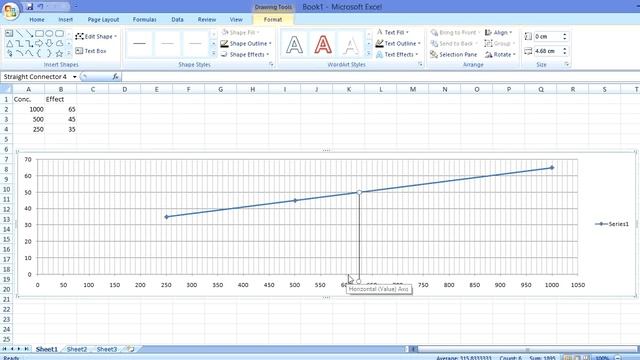Expand the Shape Styles gallery
640x360 pixels.
point(213,53)
